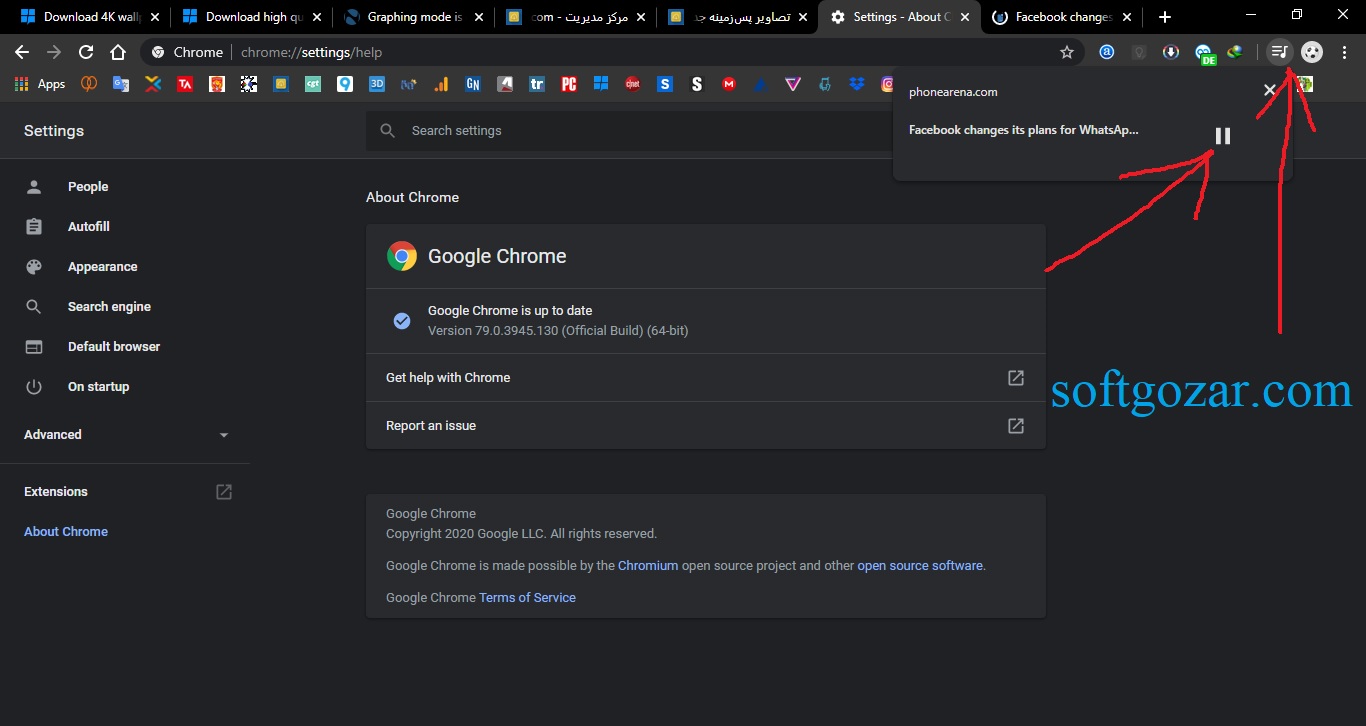This screenshot has height=726, width=1366.
Task: Click Report an issue row
Action: coord(706,426)
